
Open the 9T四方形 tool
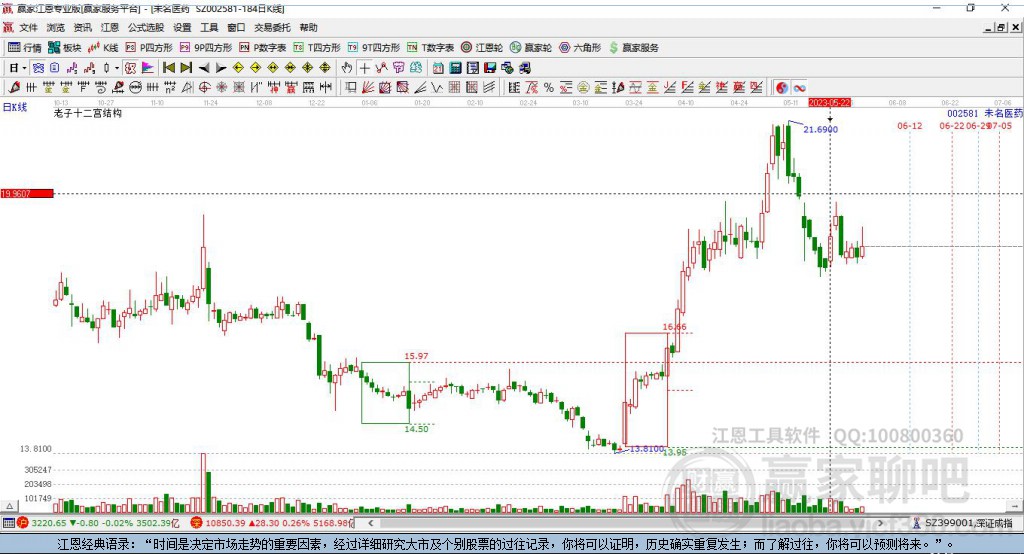click(x=374, y=48)
